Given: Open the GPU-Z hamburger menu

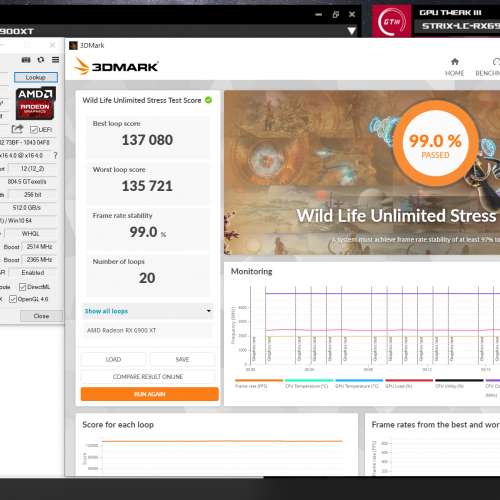Looking at the screenshot, I should 55,60.
